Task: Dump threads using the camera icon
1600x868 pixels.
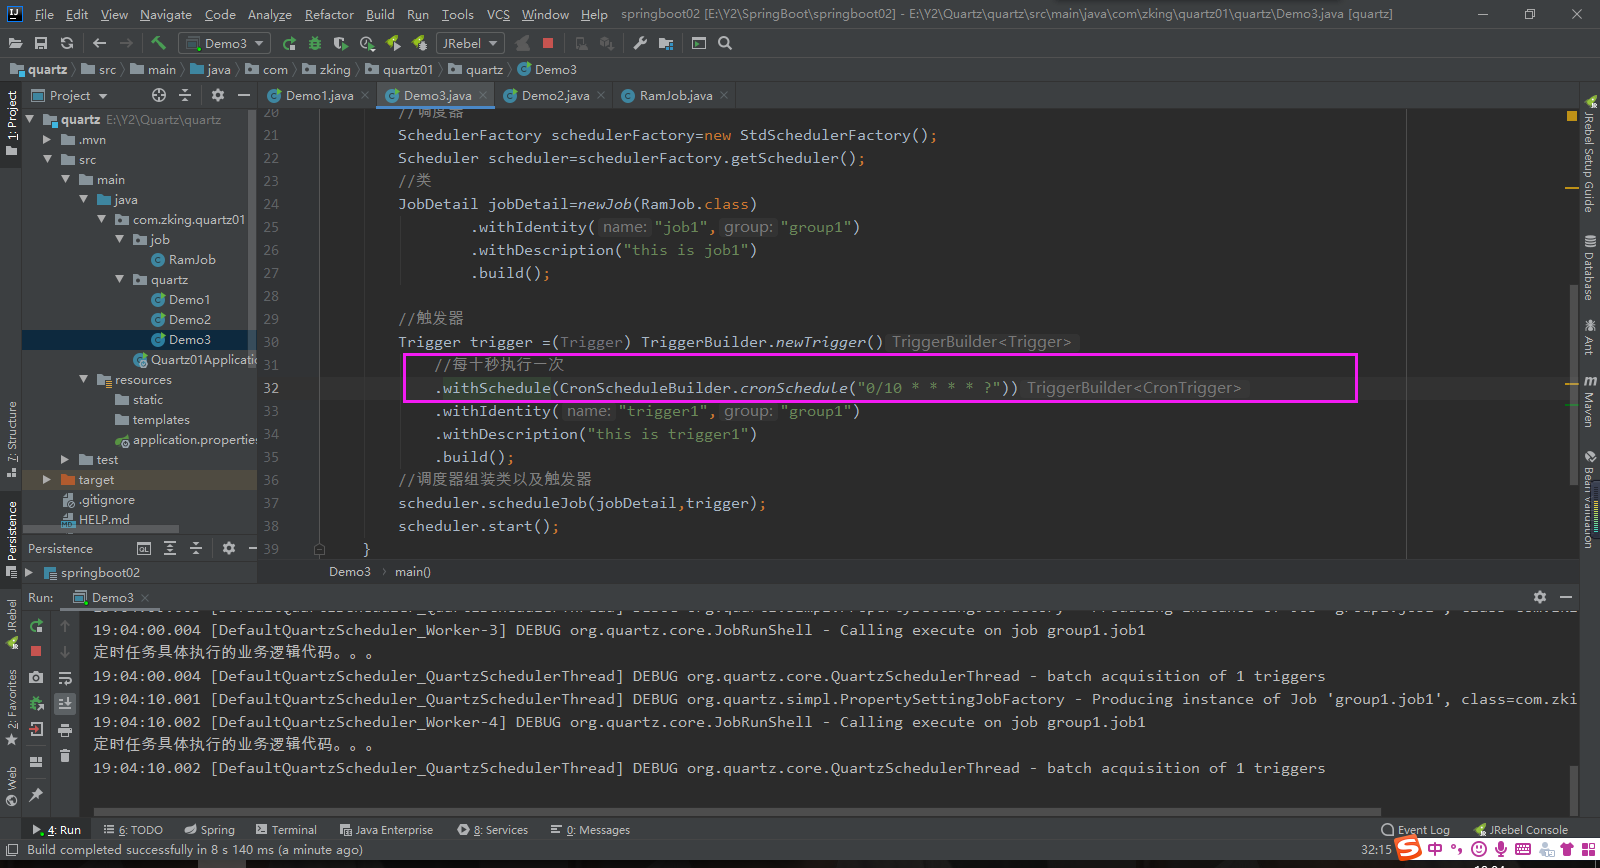Action: (36, 677)
